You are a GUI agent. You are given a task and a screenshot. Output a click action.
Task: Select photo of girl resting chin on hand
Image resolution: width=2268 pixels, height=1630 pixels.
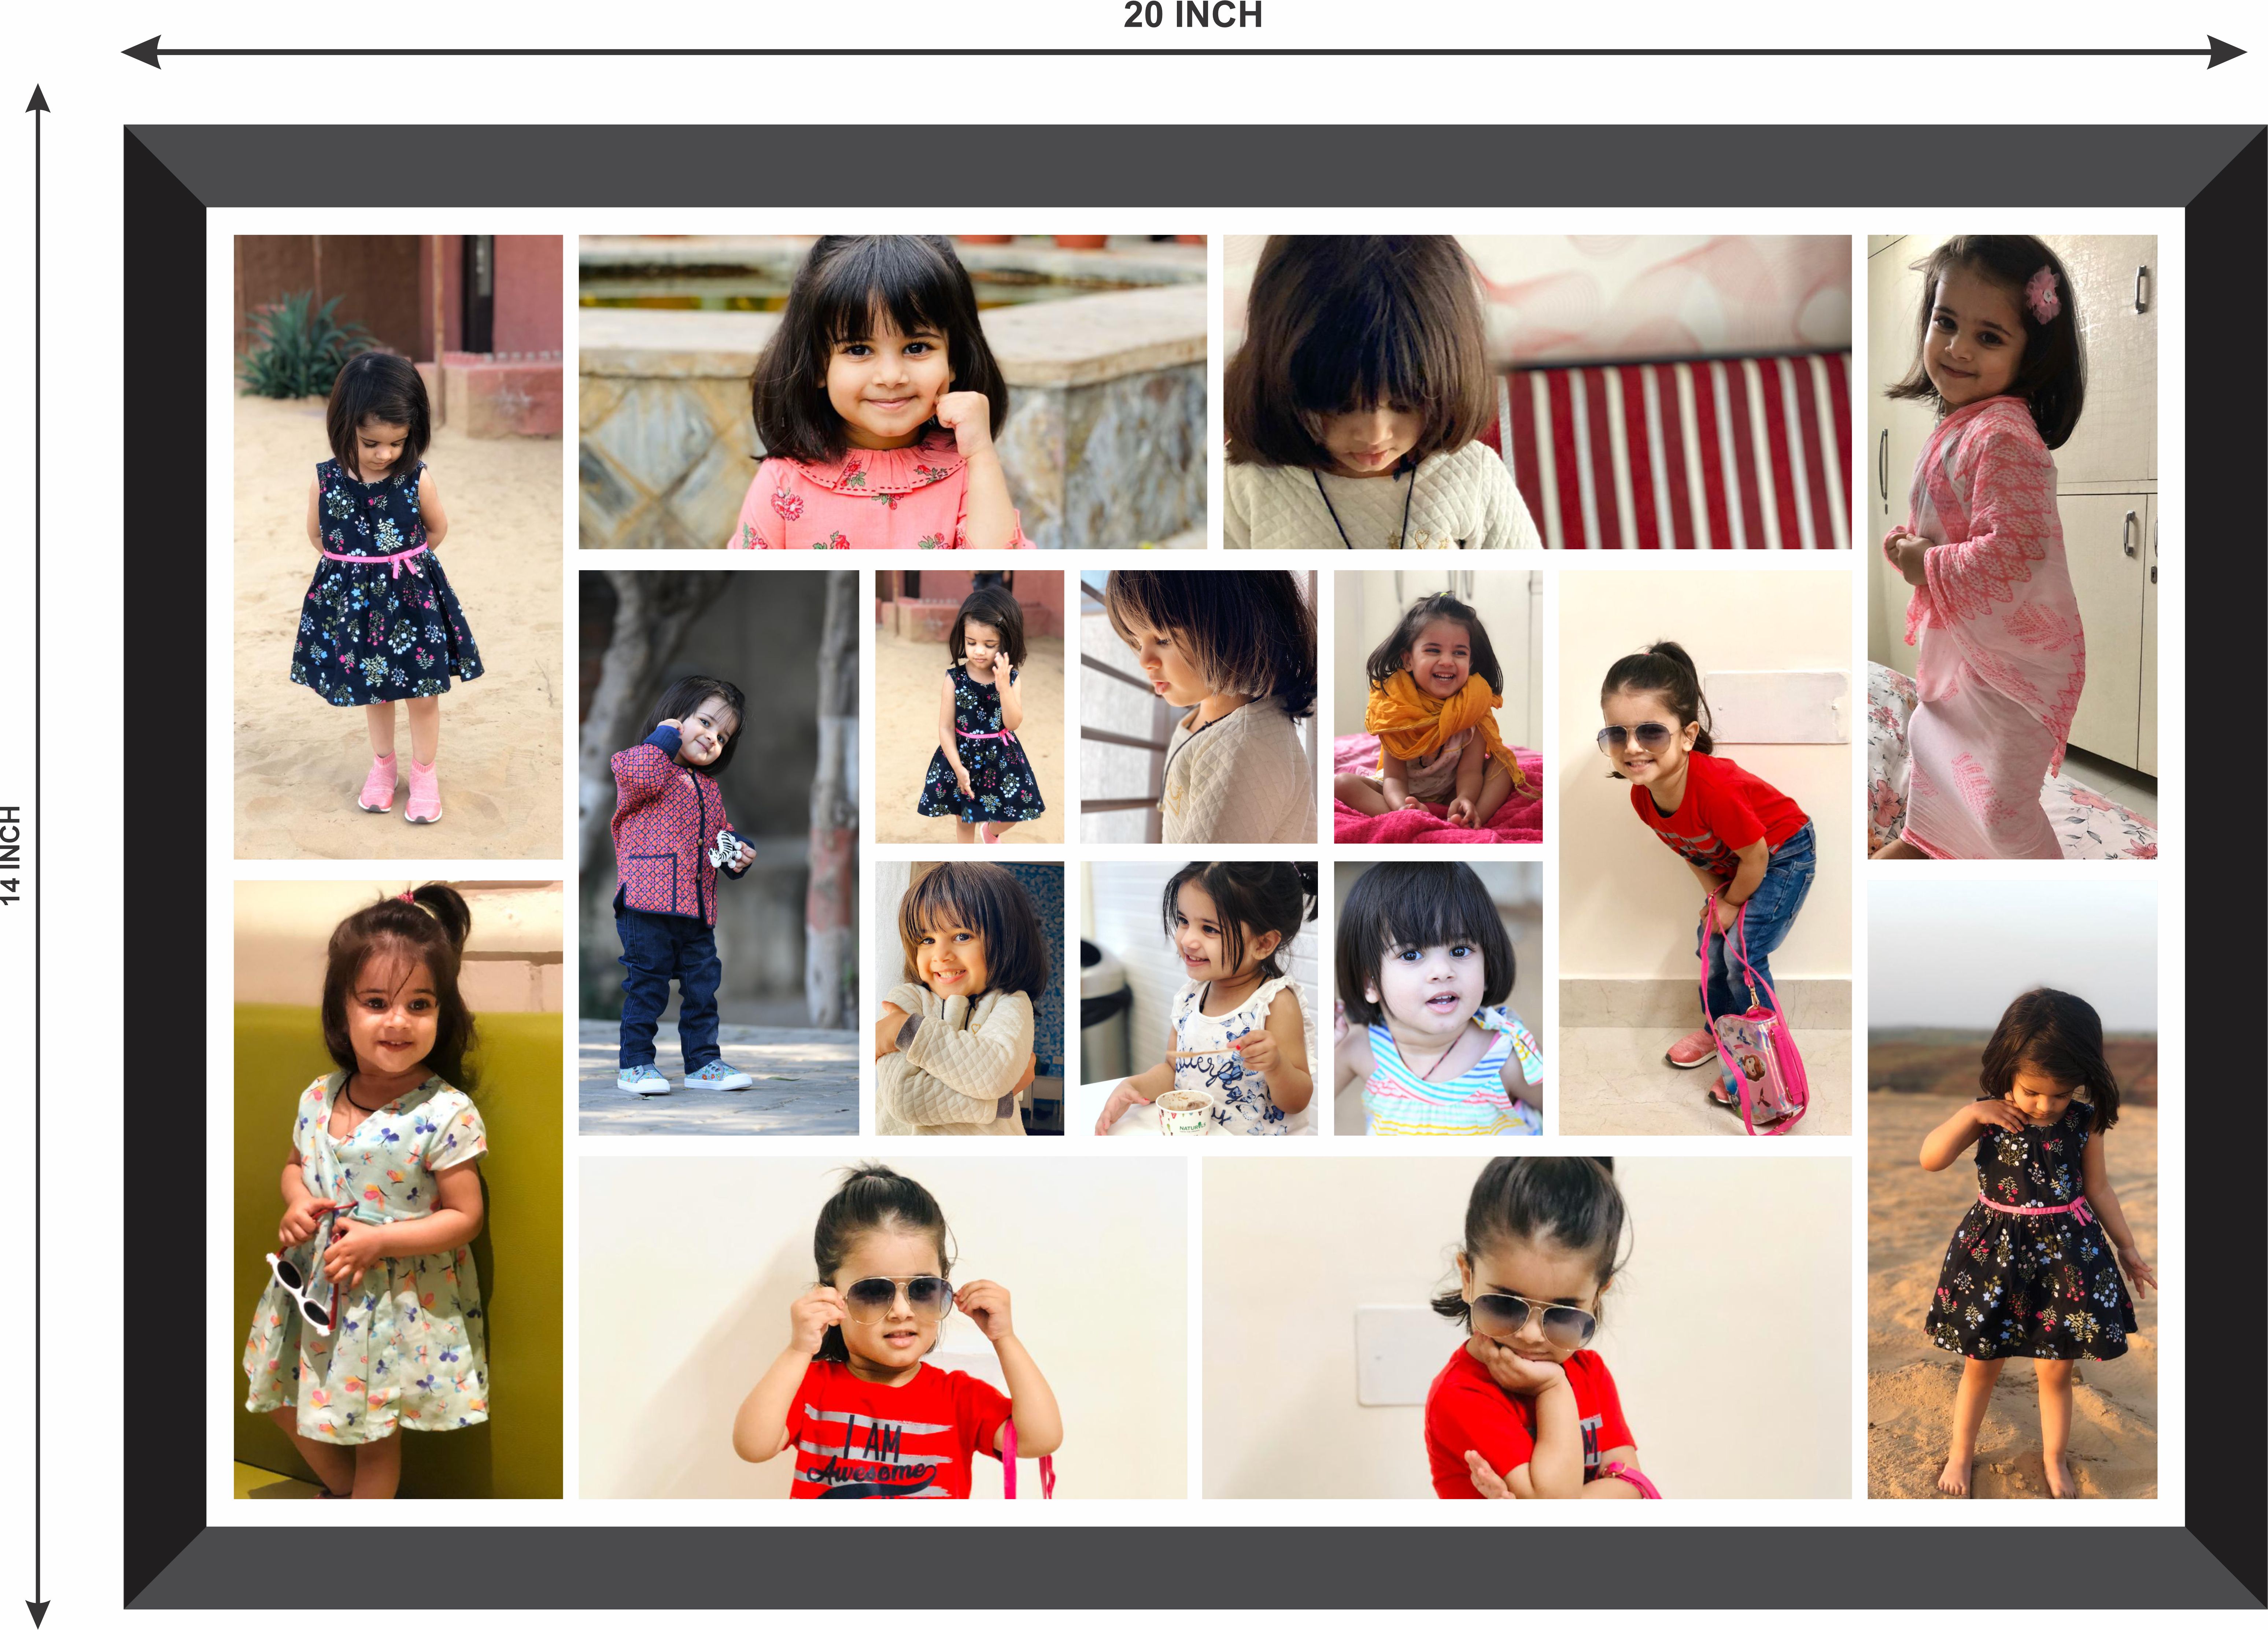[1526, 1327]
